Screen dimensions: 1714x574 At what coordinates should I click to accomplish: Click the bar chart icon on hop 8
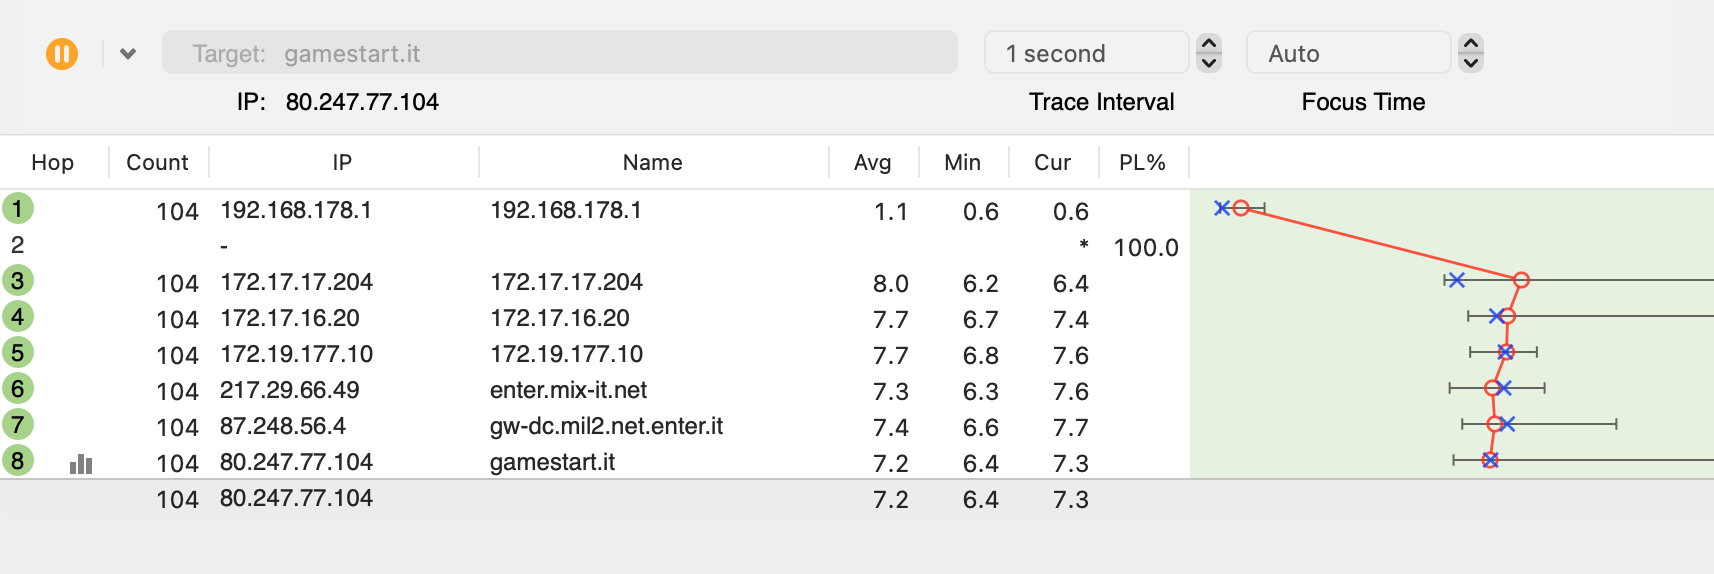pos(81,464)
